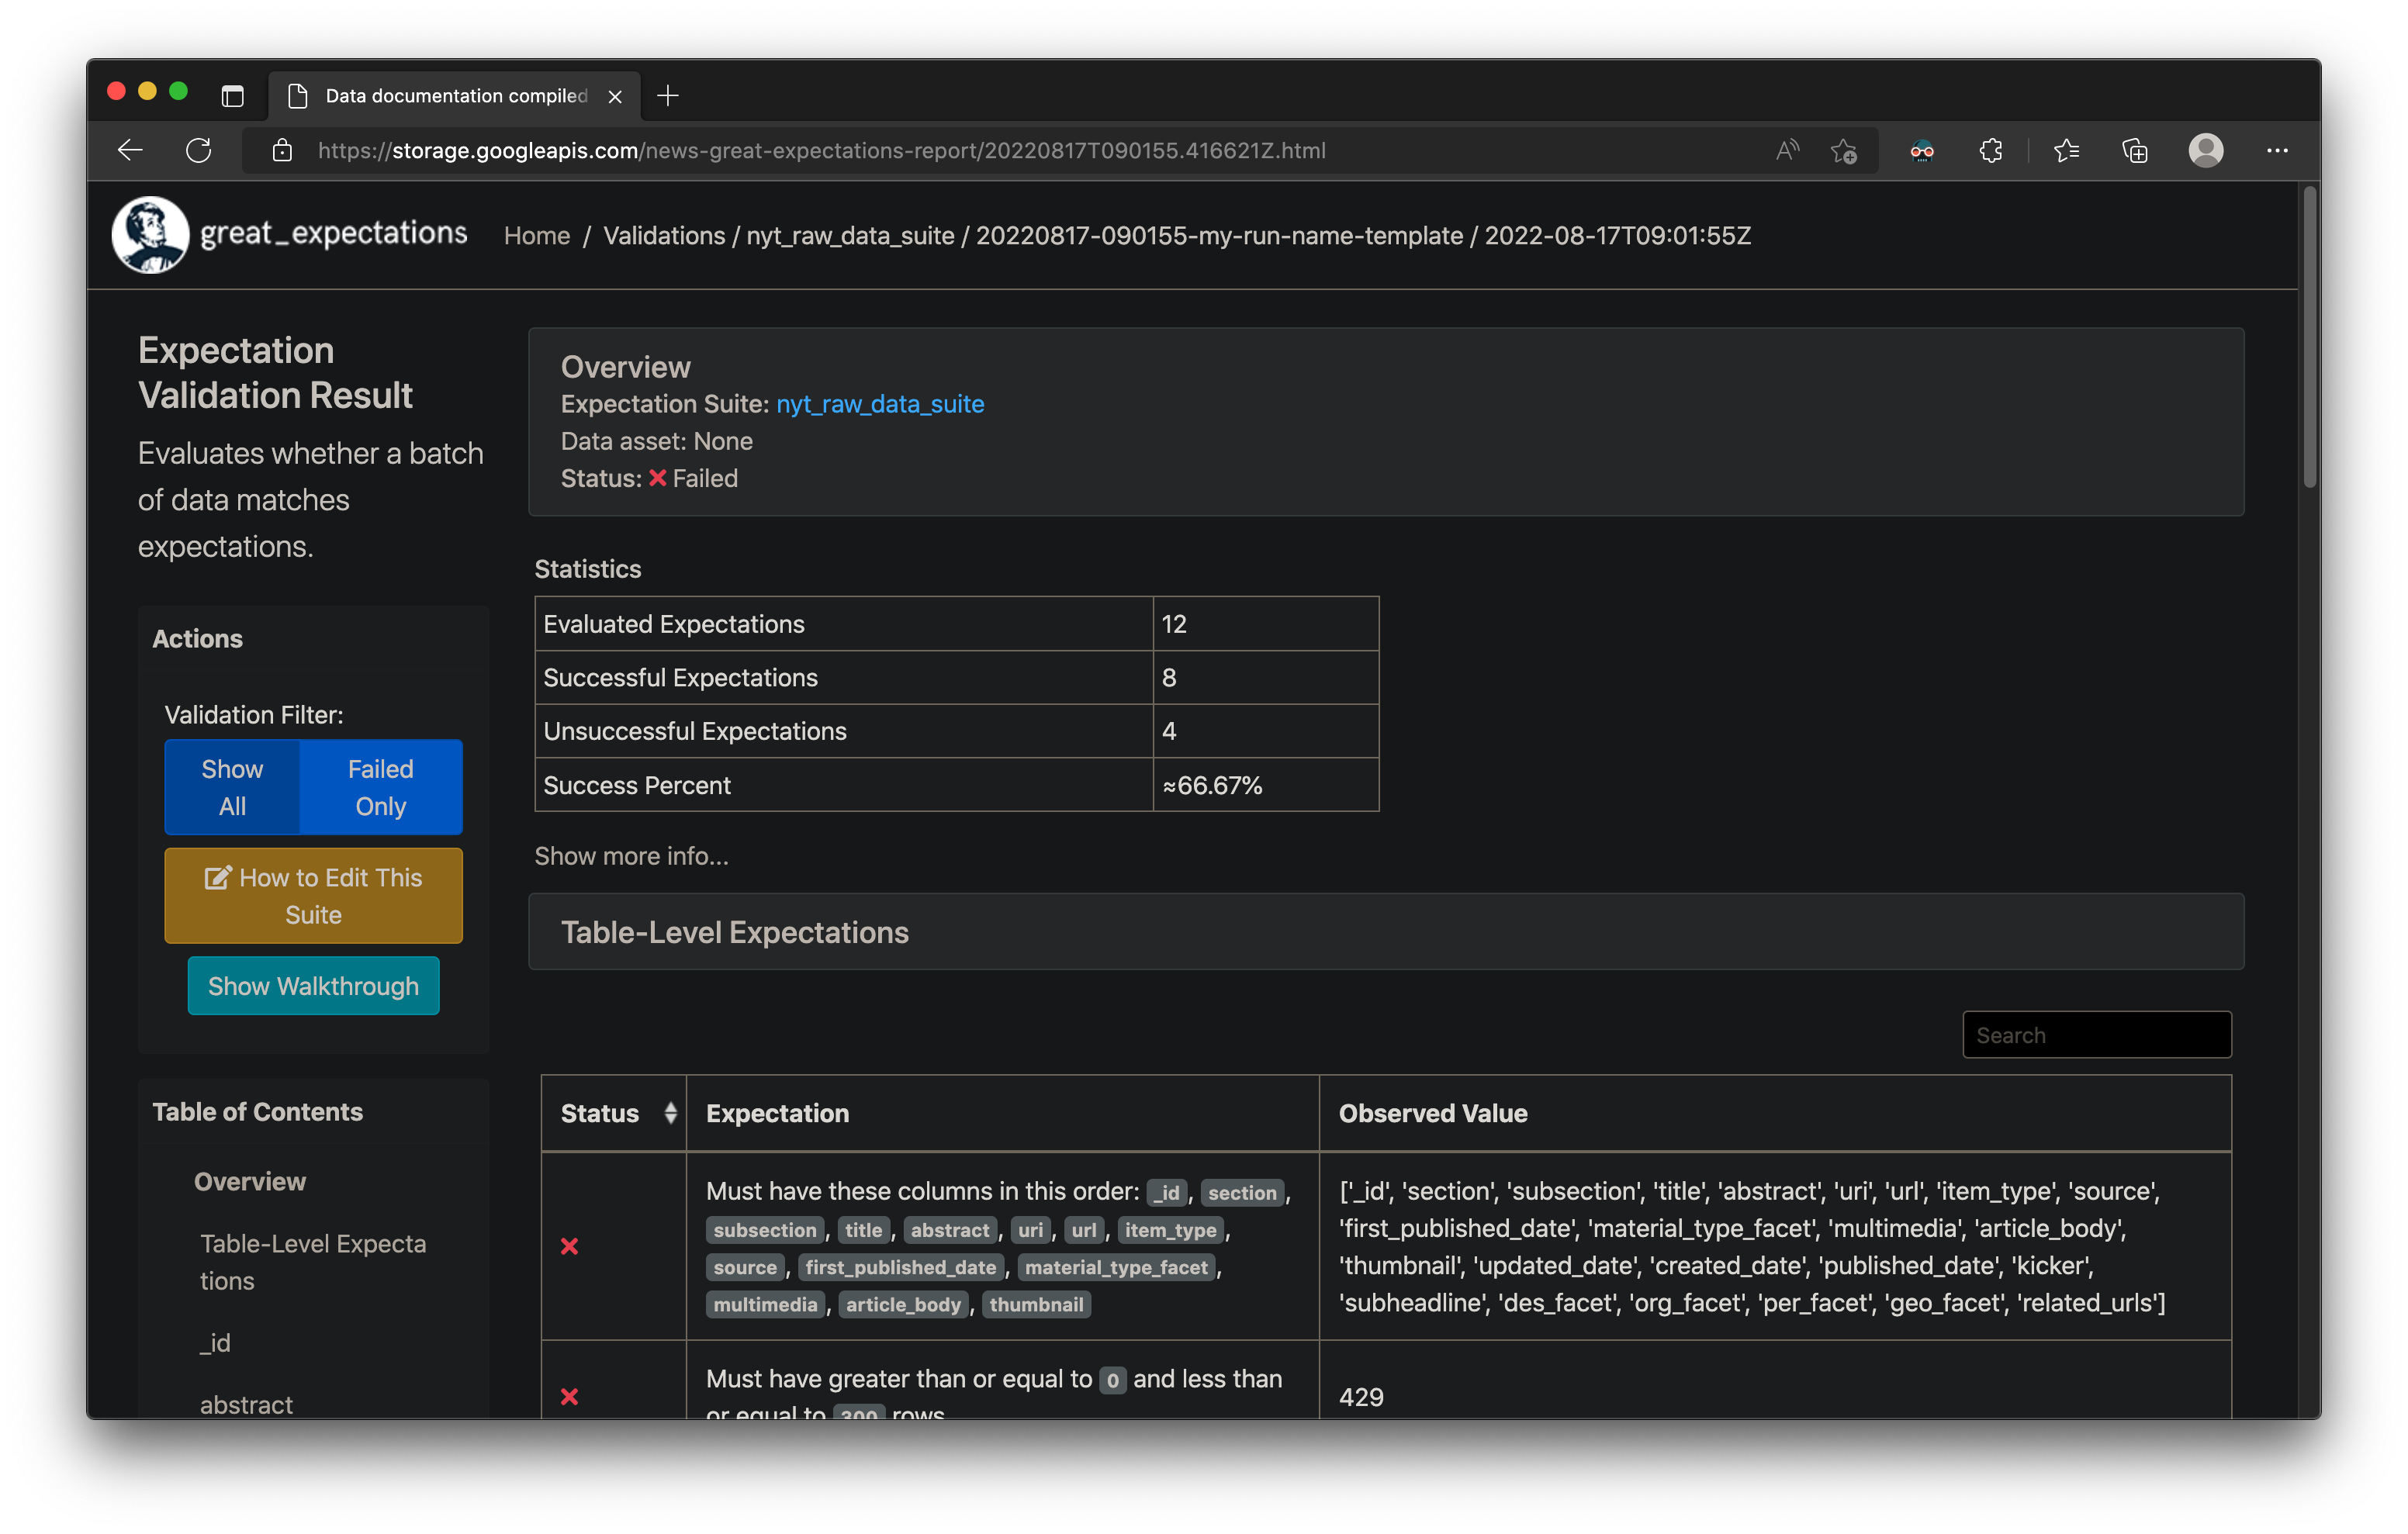
Task: Select Failed Only validation filter
Action: point(381,787)
